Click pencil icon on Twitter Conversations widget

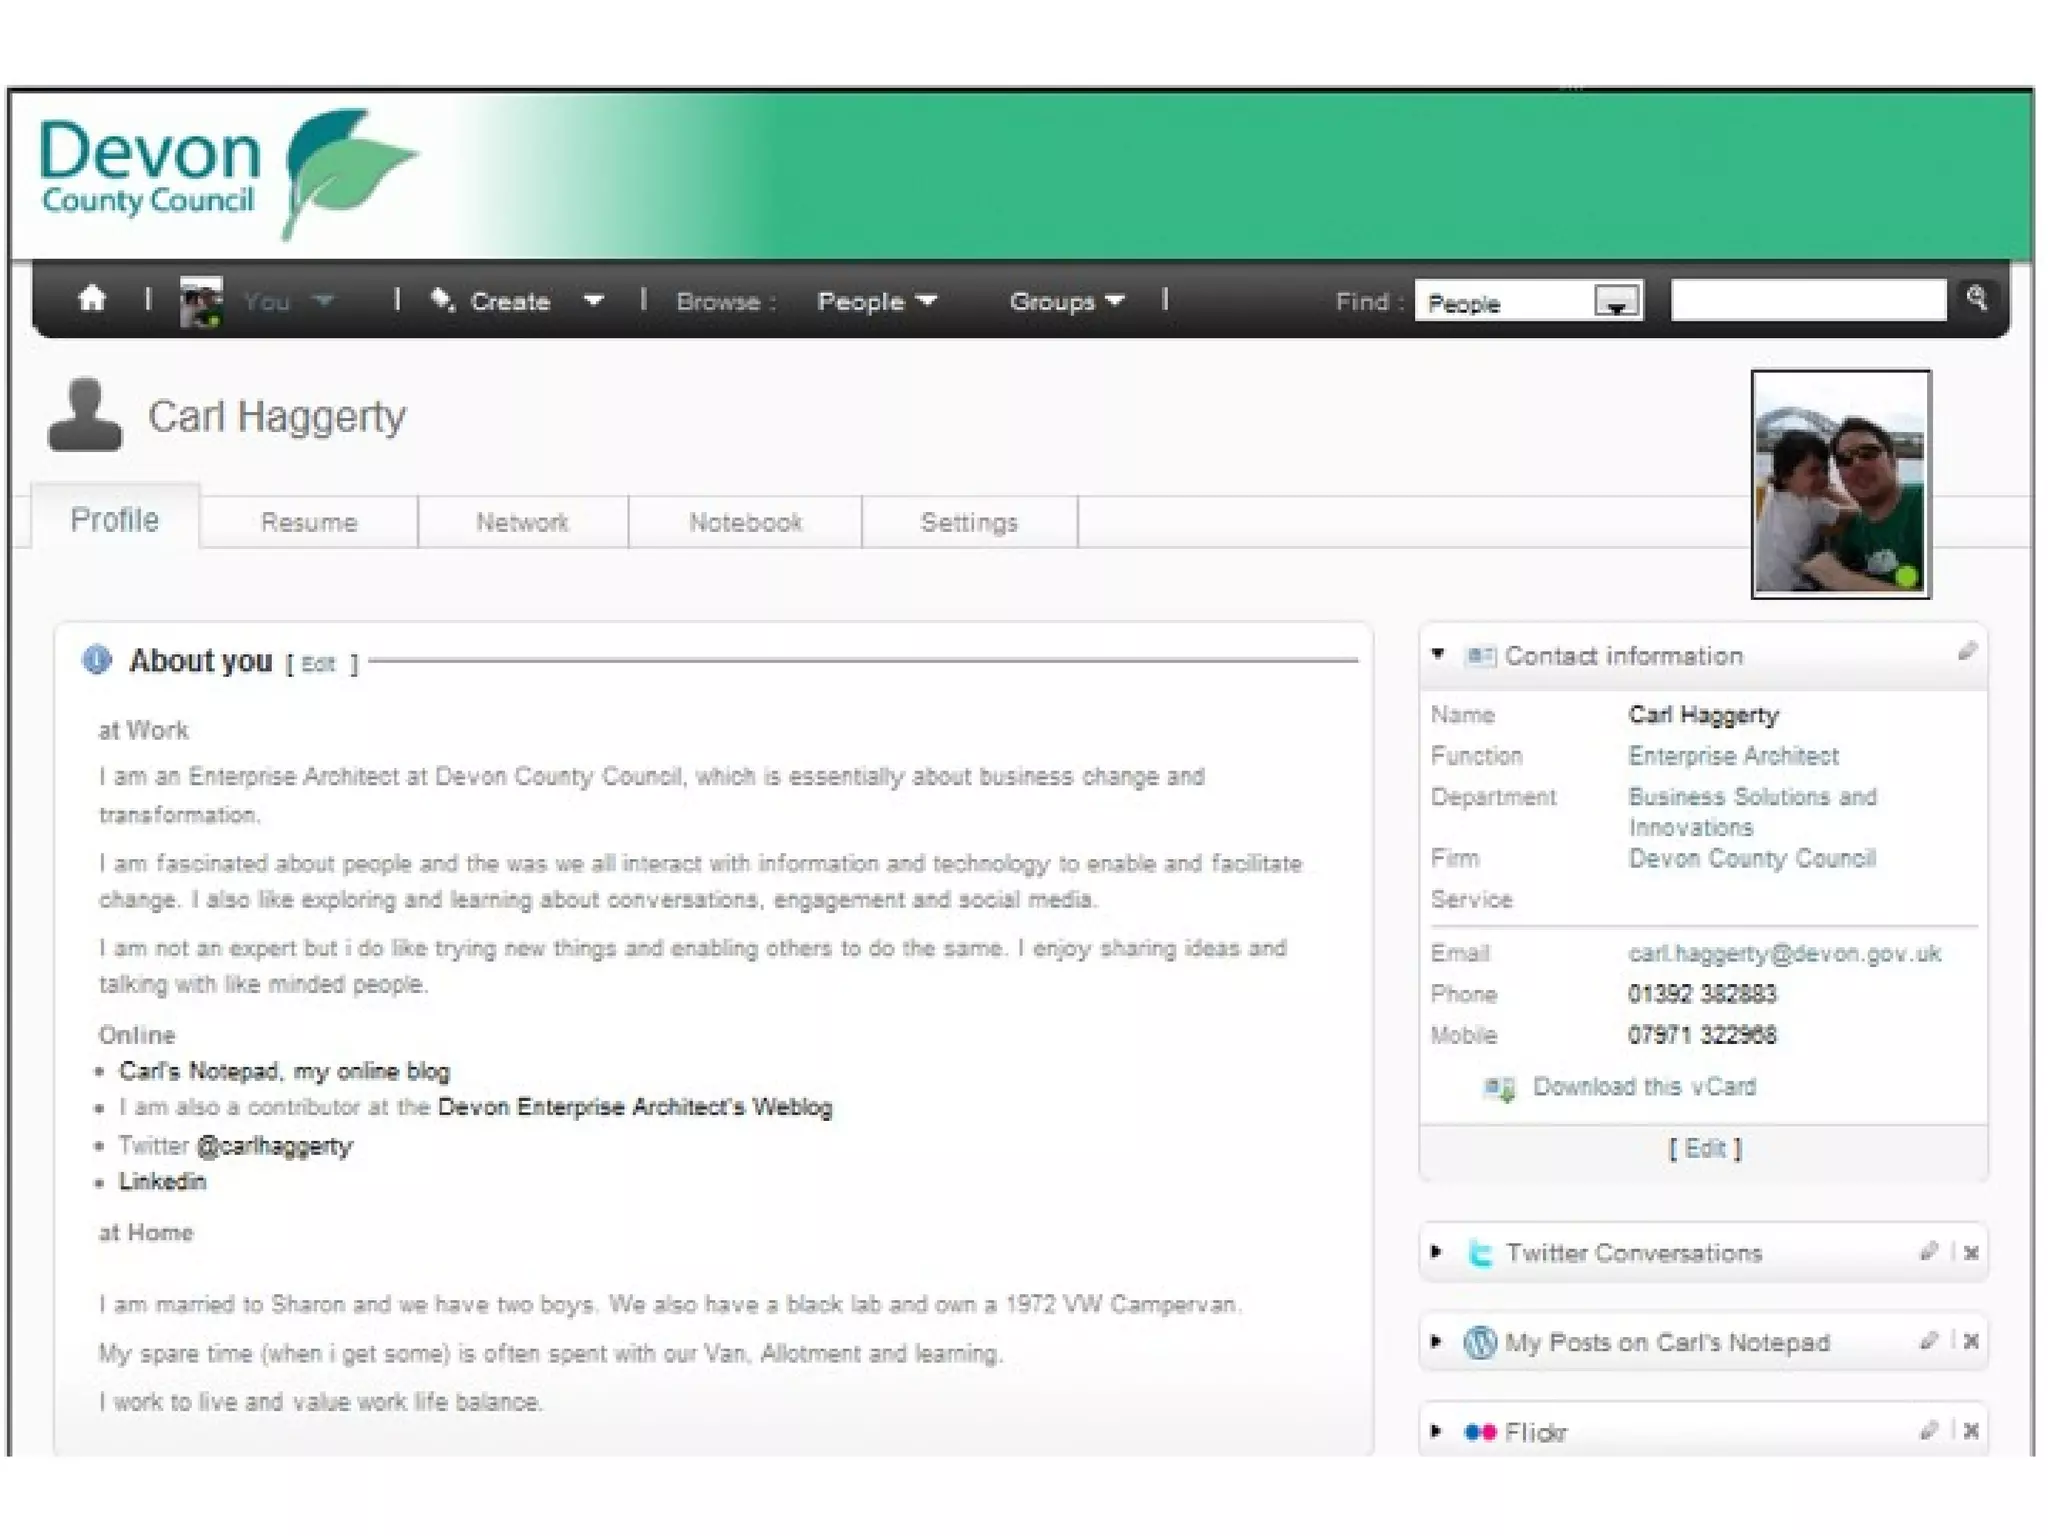click(x=1929, y=1251)
